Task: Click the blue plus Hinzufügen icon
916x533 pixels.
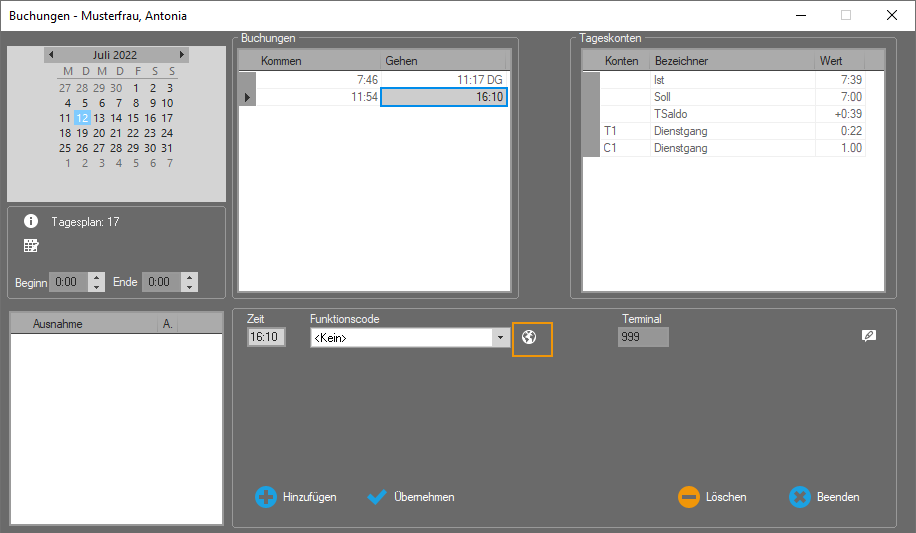Action: (265, 497)
